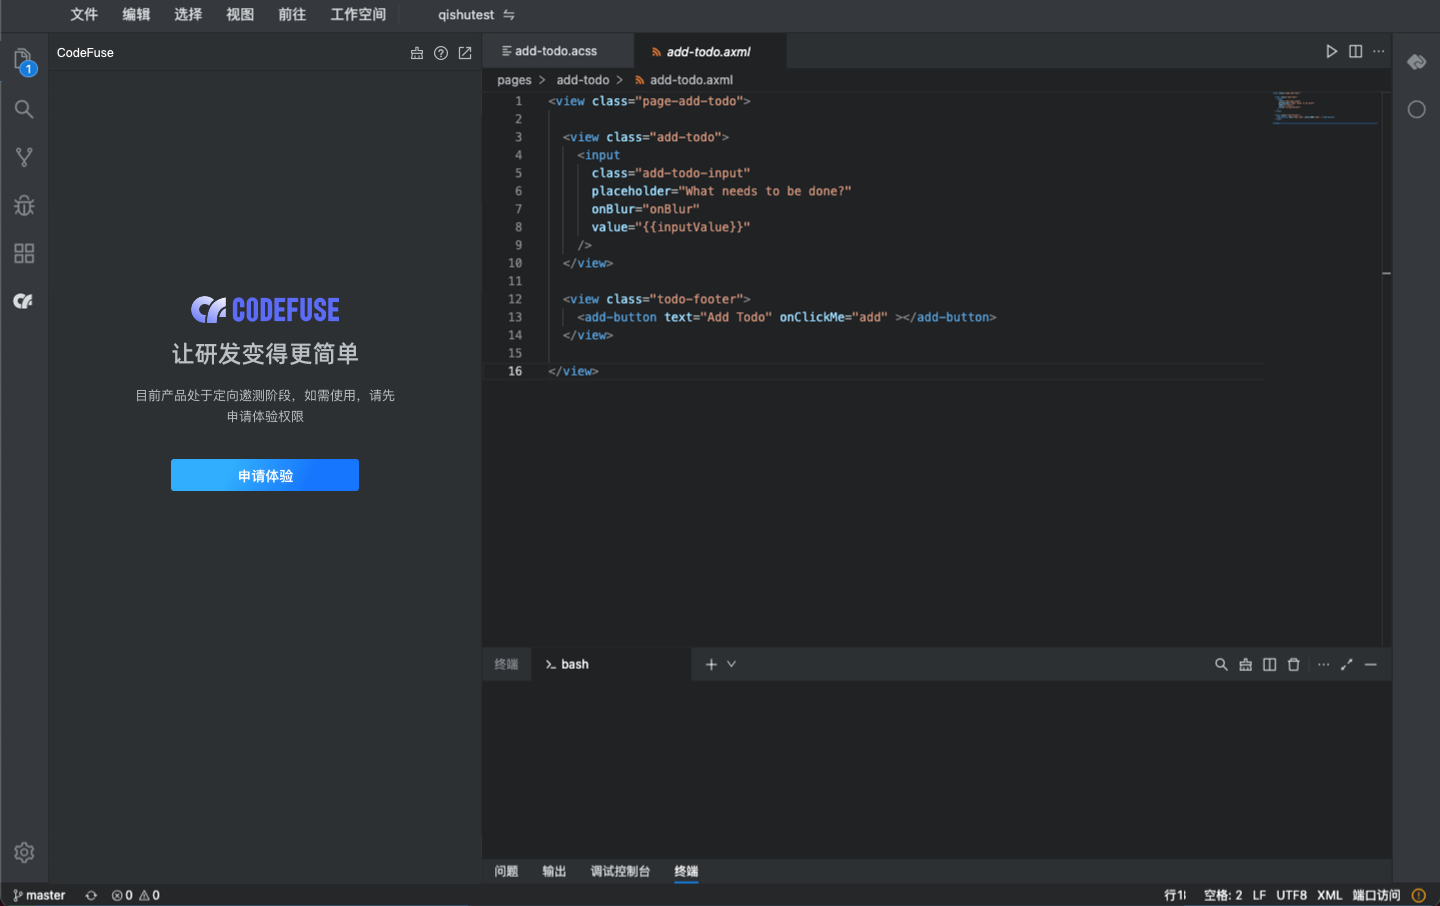Screen dimensions: 1440x906
Task: Click the 申请体验 button
Action: 265,475
